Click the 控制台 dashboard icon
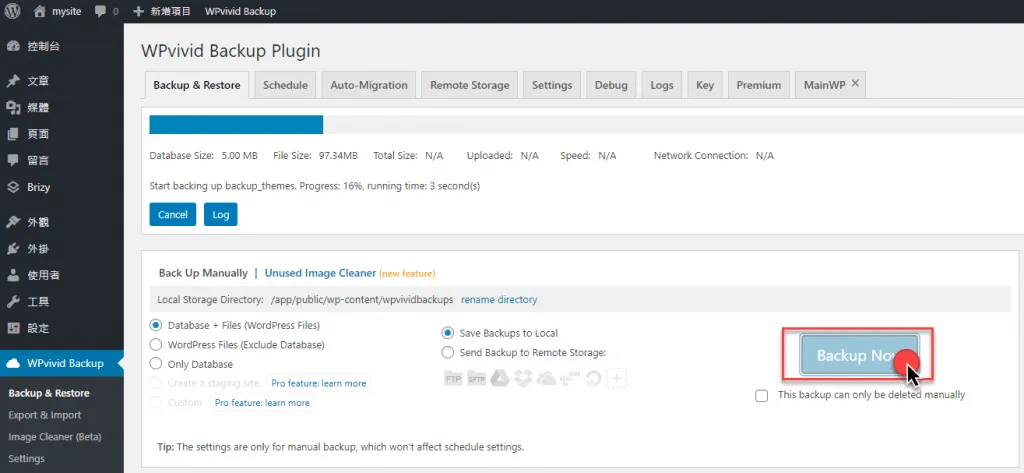The image size is (1024, 473). (13, 46)
